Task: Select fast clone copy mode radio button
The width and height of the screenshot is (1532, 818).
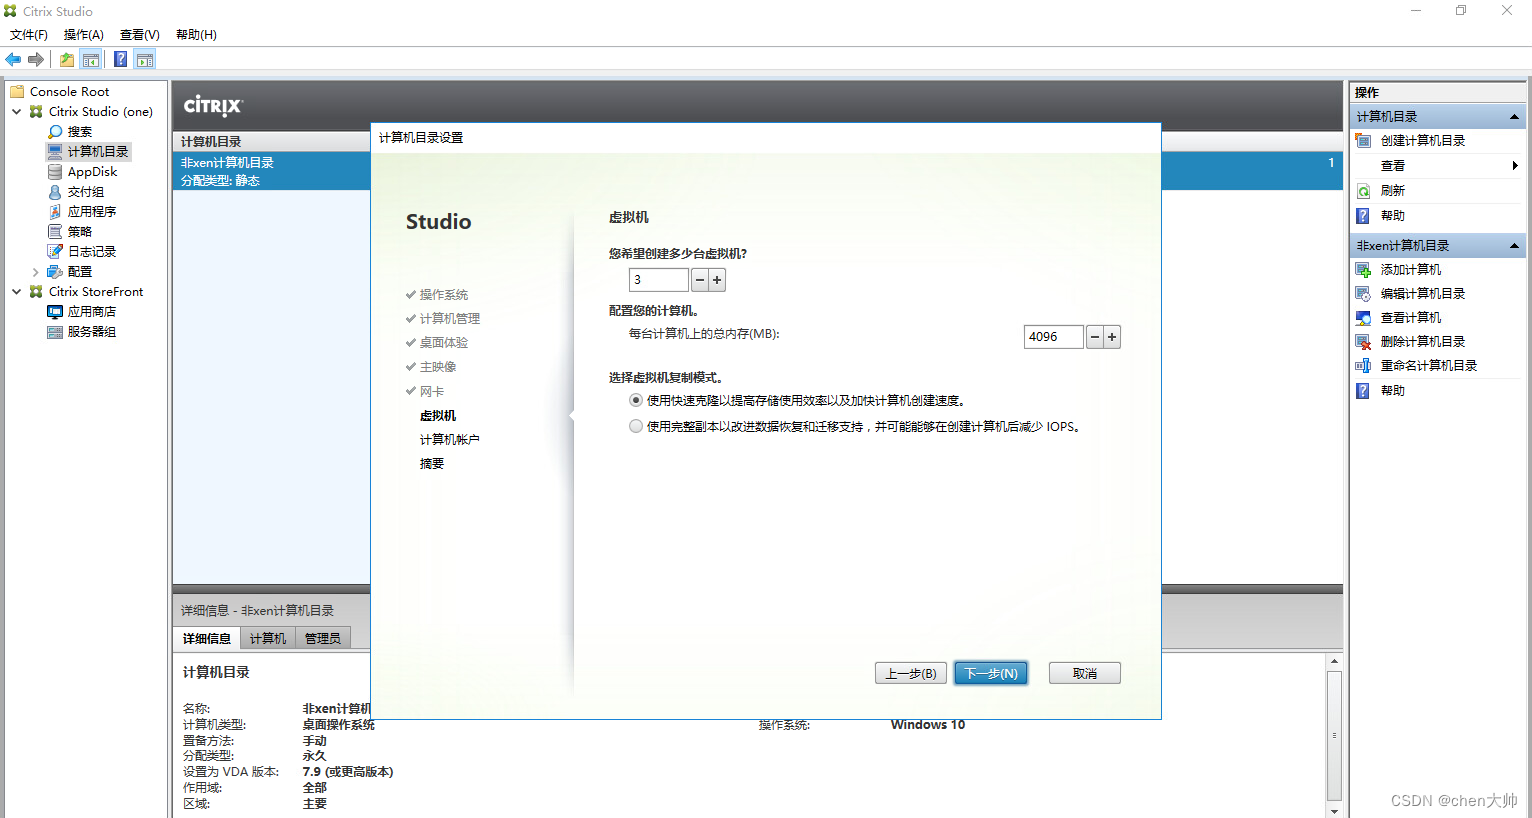Action: pos(636,400)
